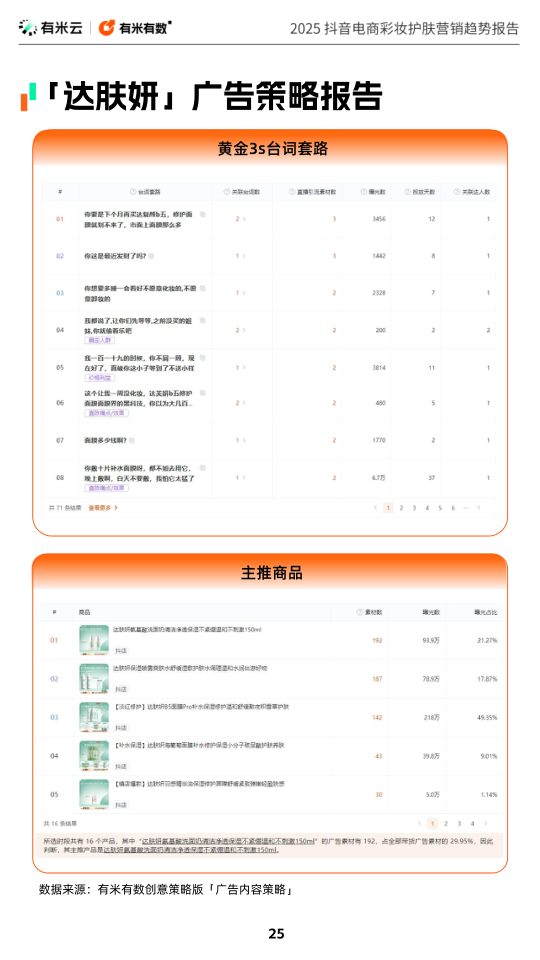Click the 主推商品 section heading
This screenshot has height=960, width=540.
[x=271, y=574]
